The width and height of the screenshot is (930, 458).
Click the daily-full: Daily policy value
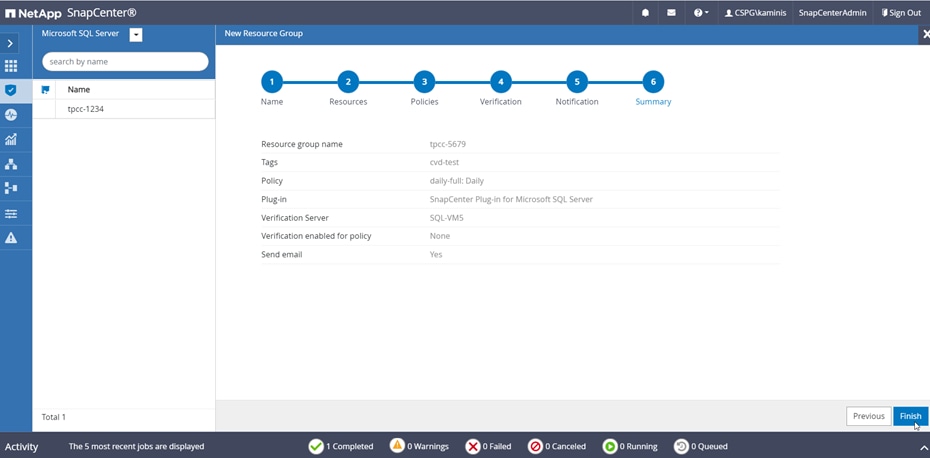coord(457,180)
